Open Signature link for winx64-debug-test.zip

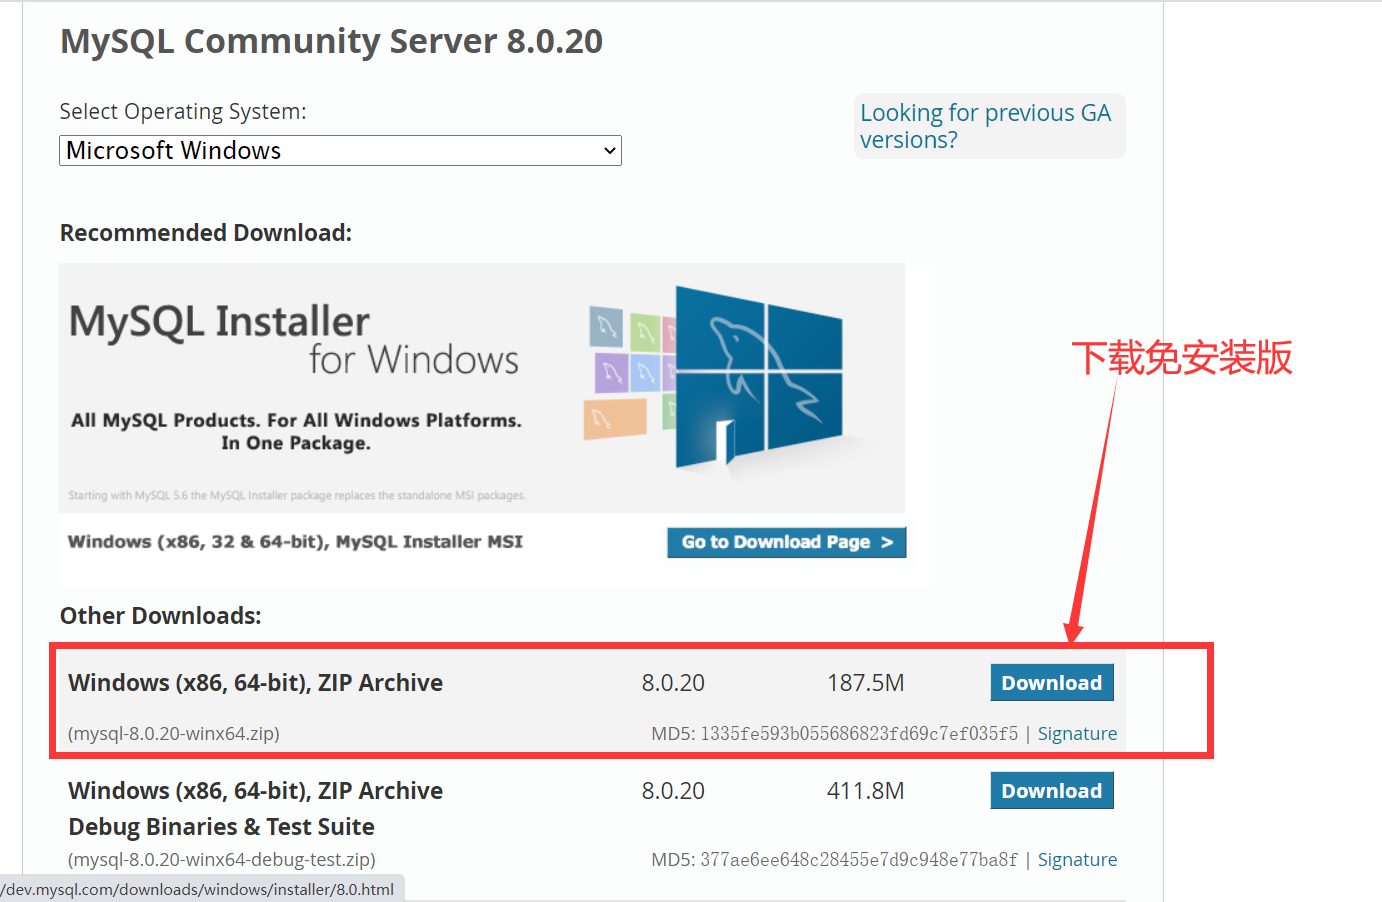tap(1077, 860)
